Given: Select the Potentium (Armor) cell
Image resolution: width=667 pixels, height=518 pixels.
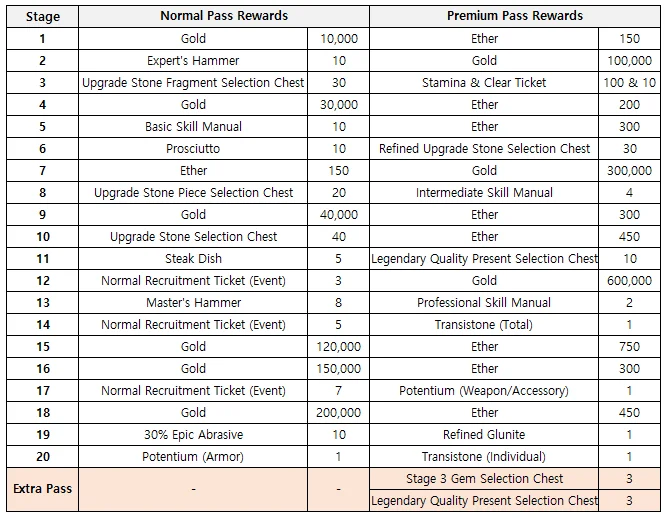Looking at the screenshot, I should pyautogui.click(x=194, y=456).
